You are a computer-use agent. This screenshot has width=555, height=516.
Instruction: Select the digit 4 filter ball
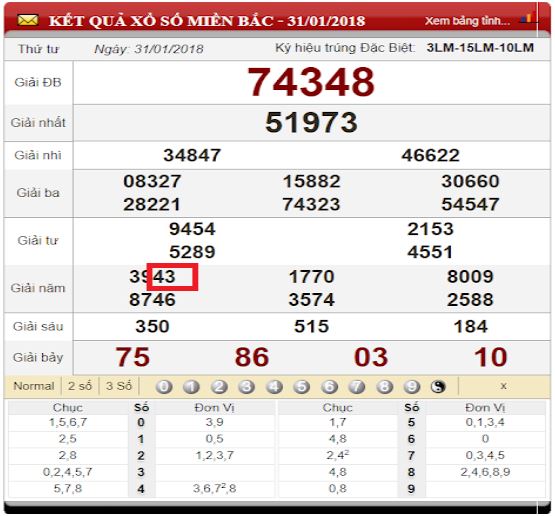[274, 386]
